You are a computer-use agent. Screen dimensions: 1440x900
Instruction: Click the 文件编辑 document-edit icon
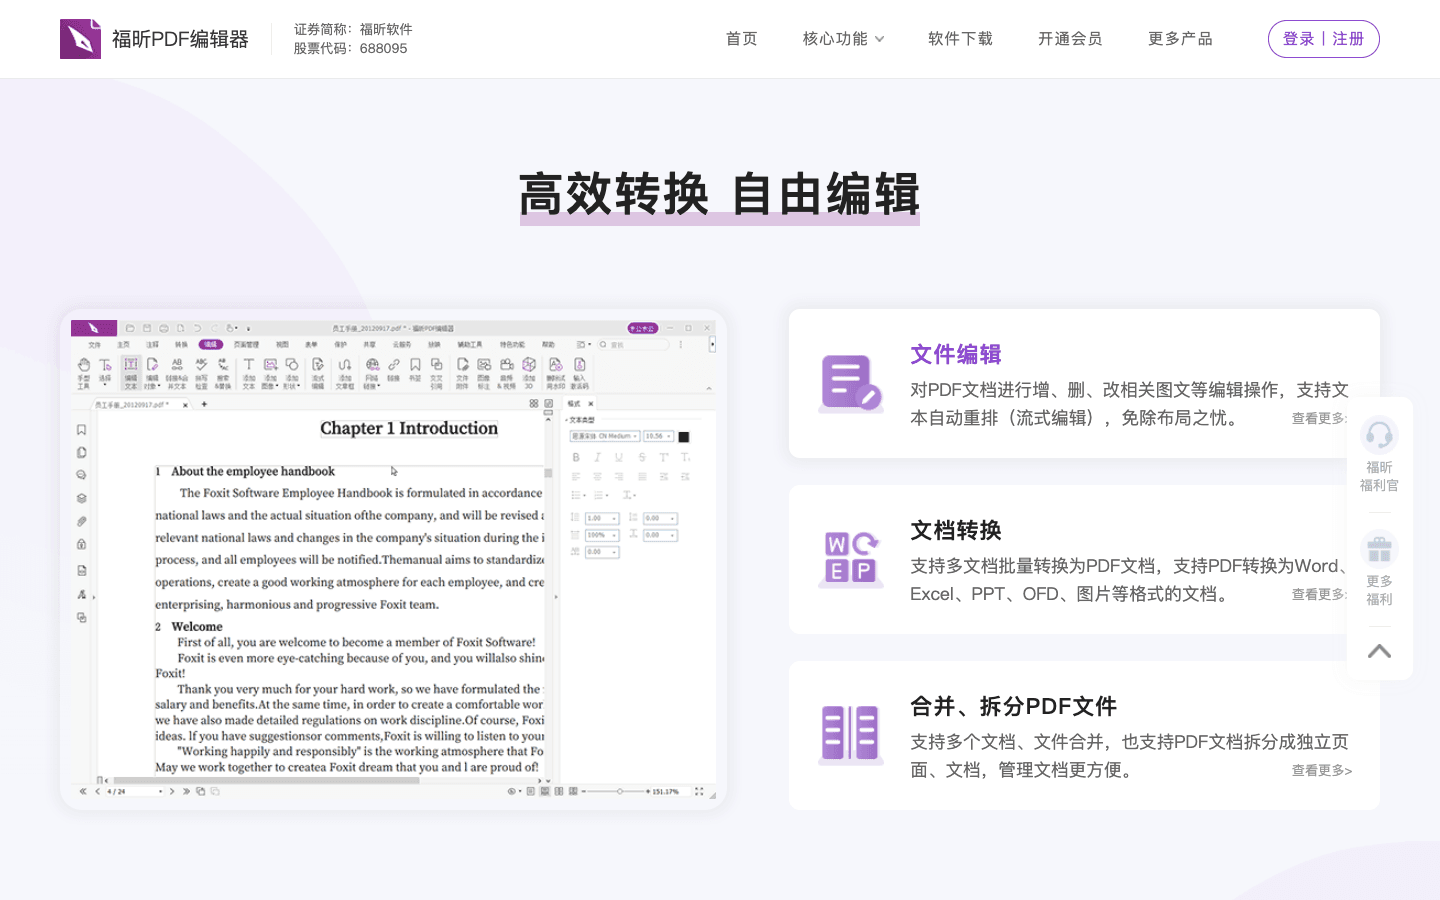[850, 384]
